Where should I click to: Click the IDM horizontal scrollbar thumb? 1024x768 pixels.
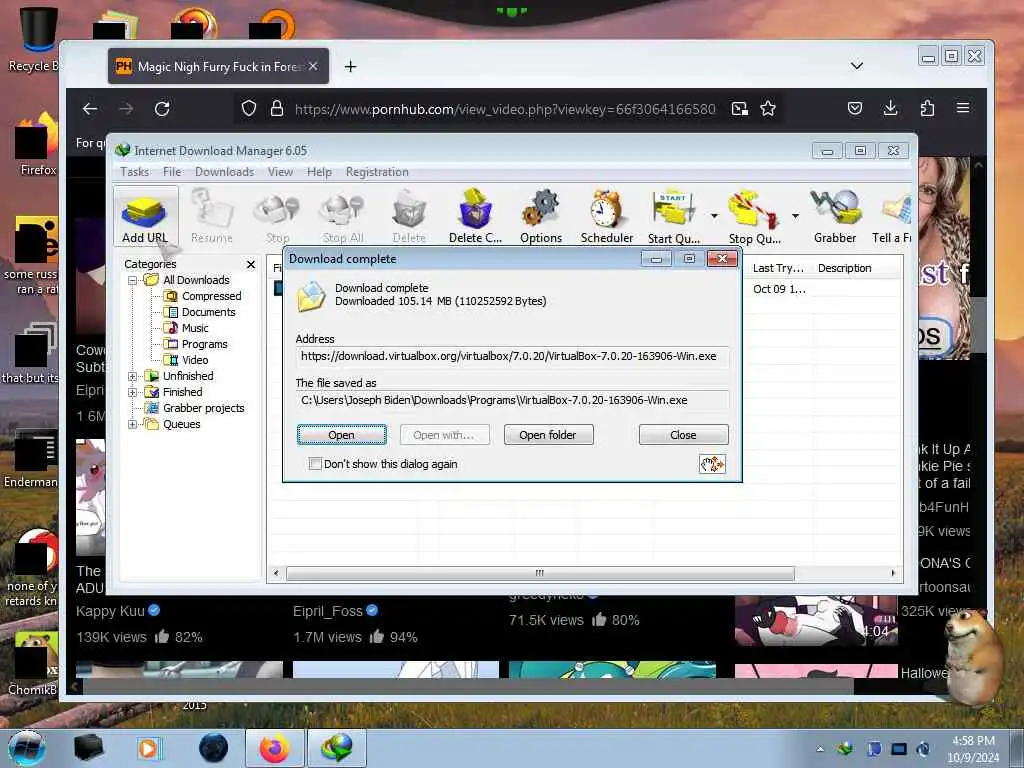tap(540, 573)
